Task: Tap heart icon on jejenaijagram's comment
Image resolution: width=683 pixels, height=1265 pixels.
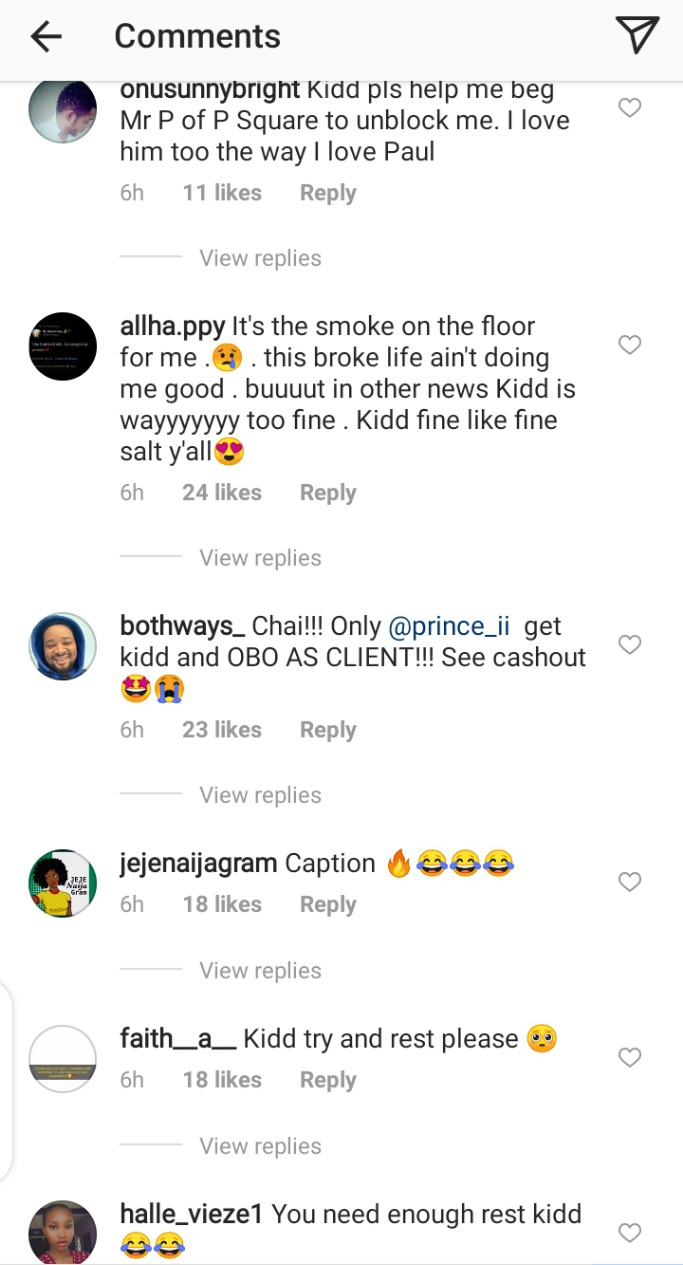Action: (629, 882)
